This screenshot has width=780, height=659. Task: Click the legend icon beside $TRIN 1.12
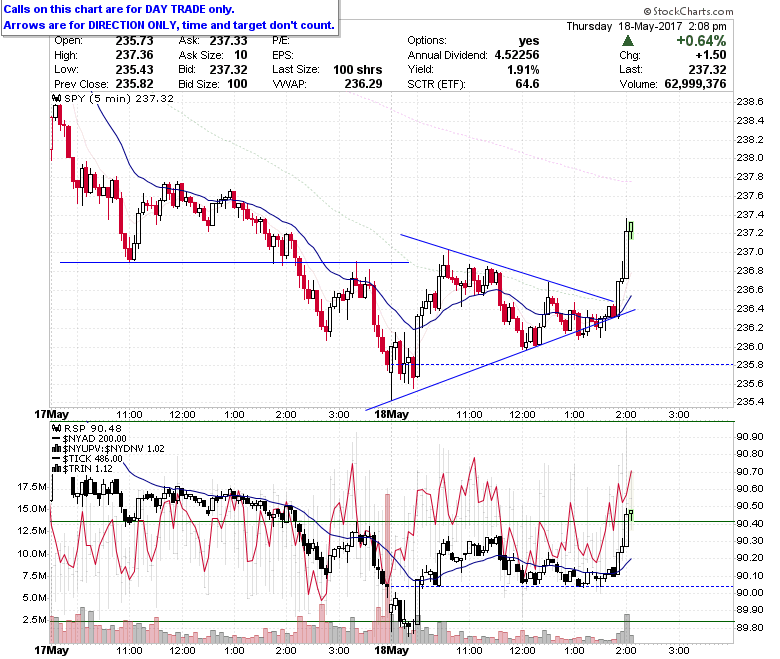[x=57, y=469]
